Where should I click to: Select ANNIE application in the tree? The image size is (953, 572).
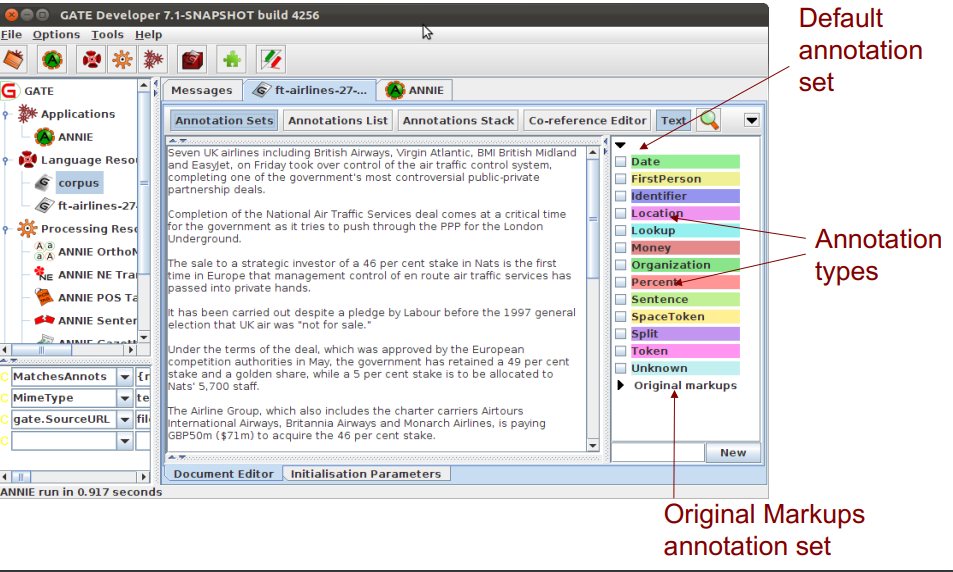coord(75,137)
